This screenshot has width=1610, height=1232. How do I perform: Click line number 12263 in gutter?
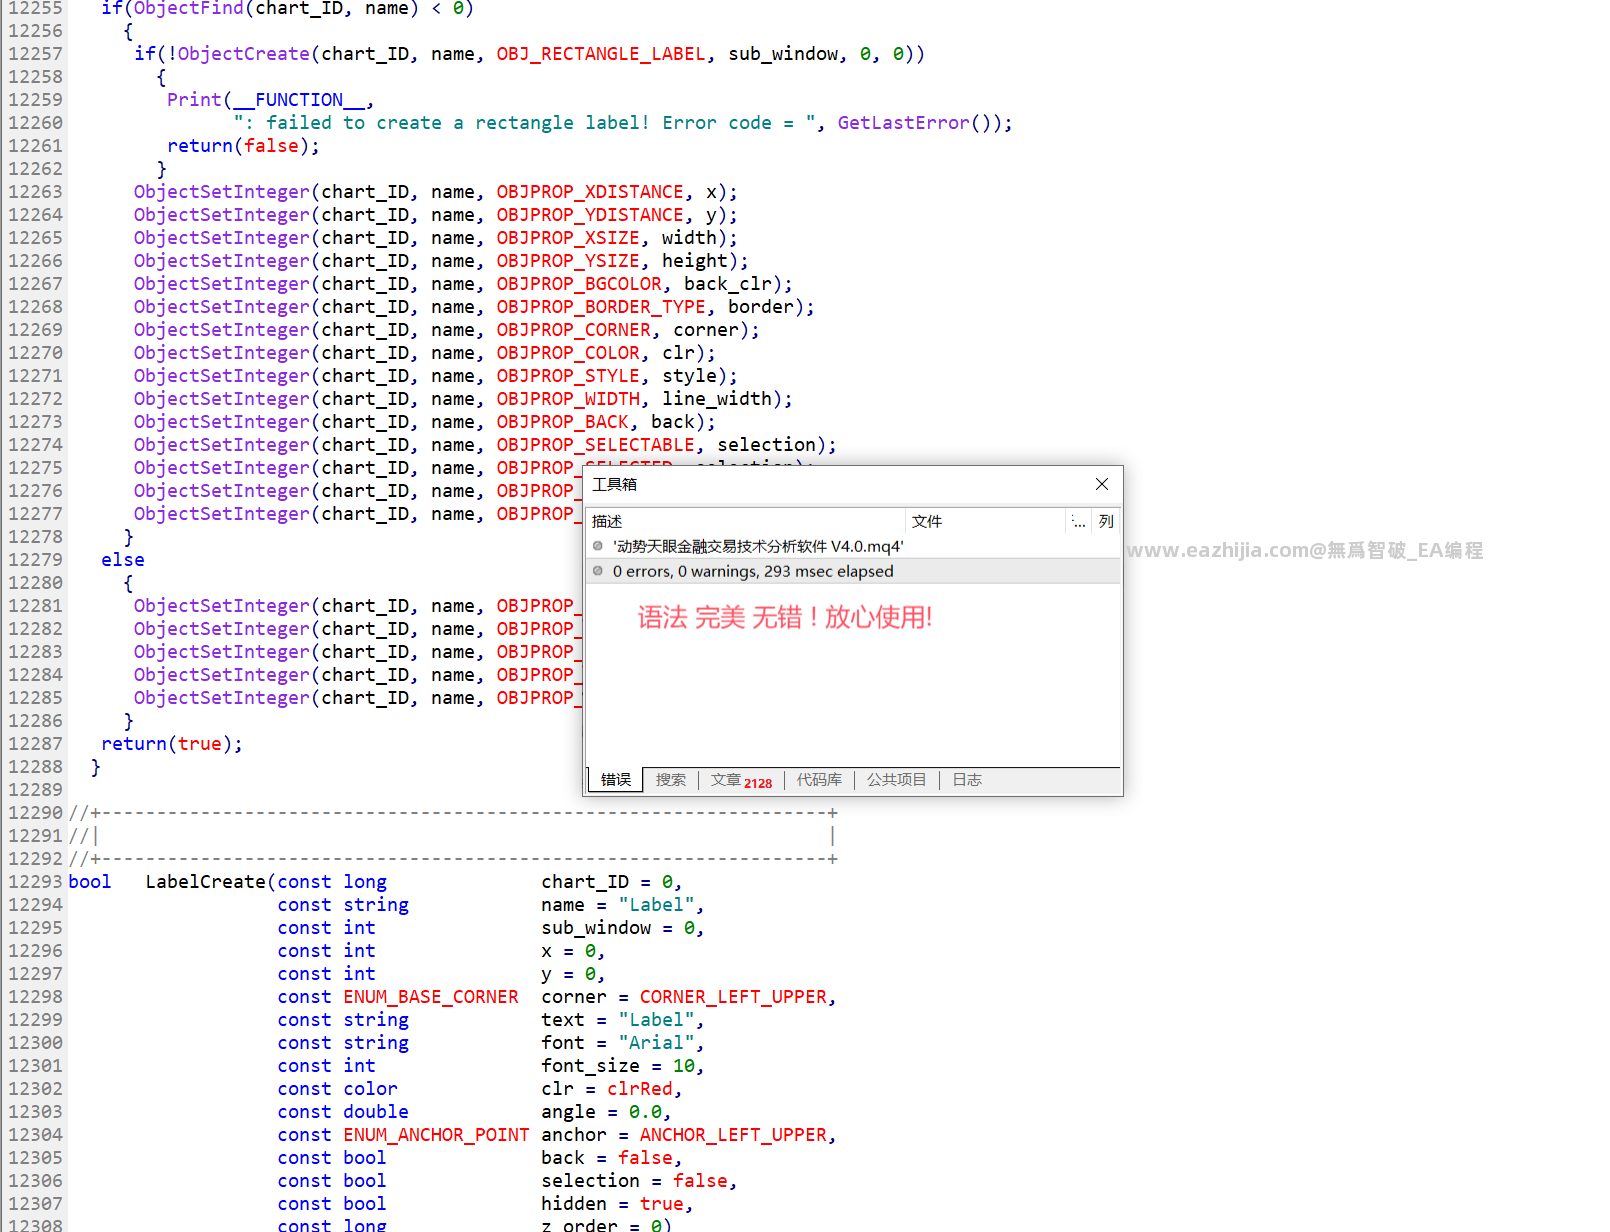tap(35, 192)
